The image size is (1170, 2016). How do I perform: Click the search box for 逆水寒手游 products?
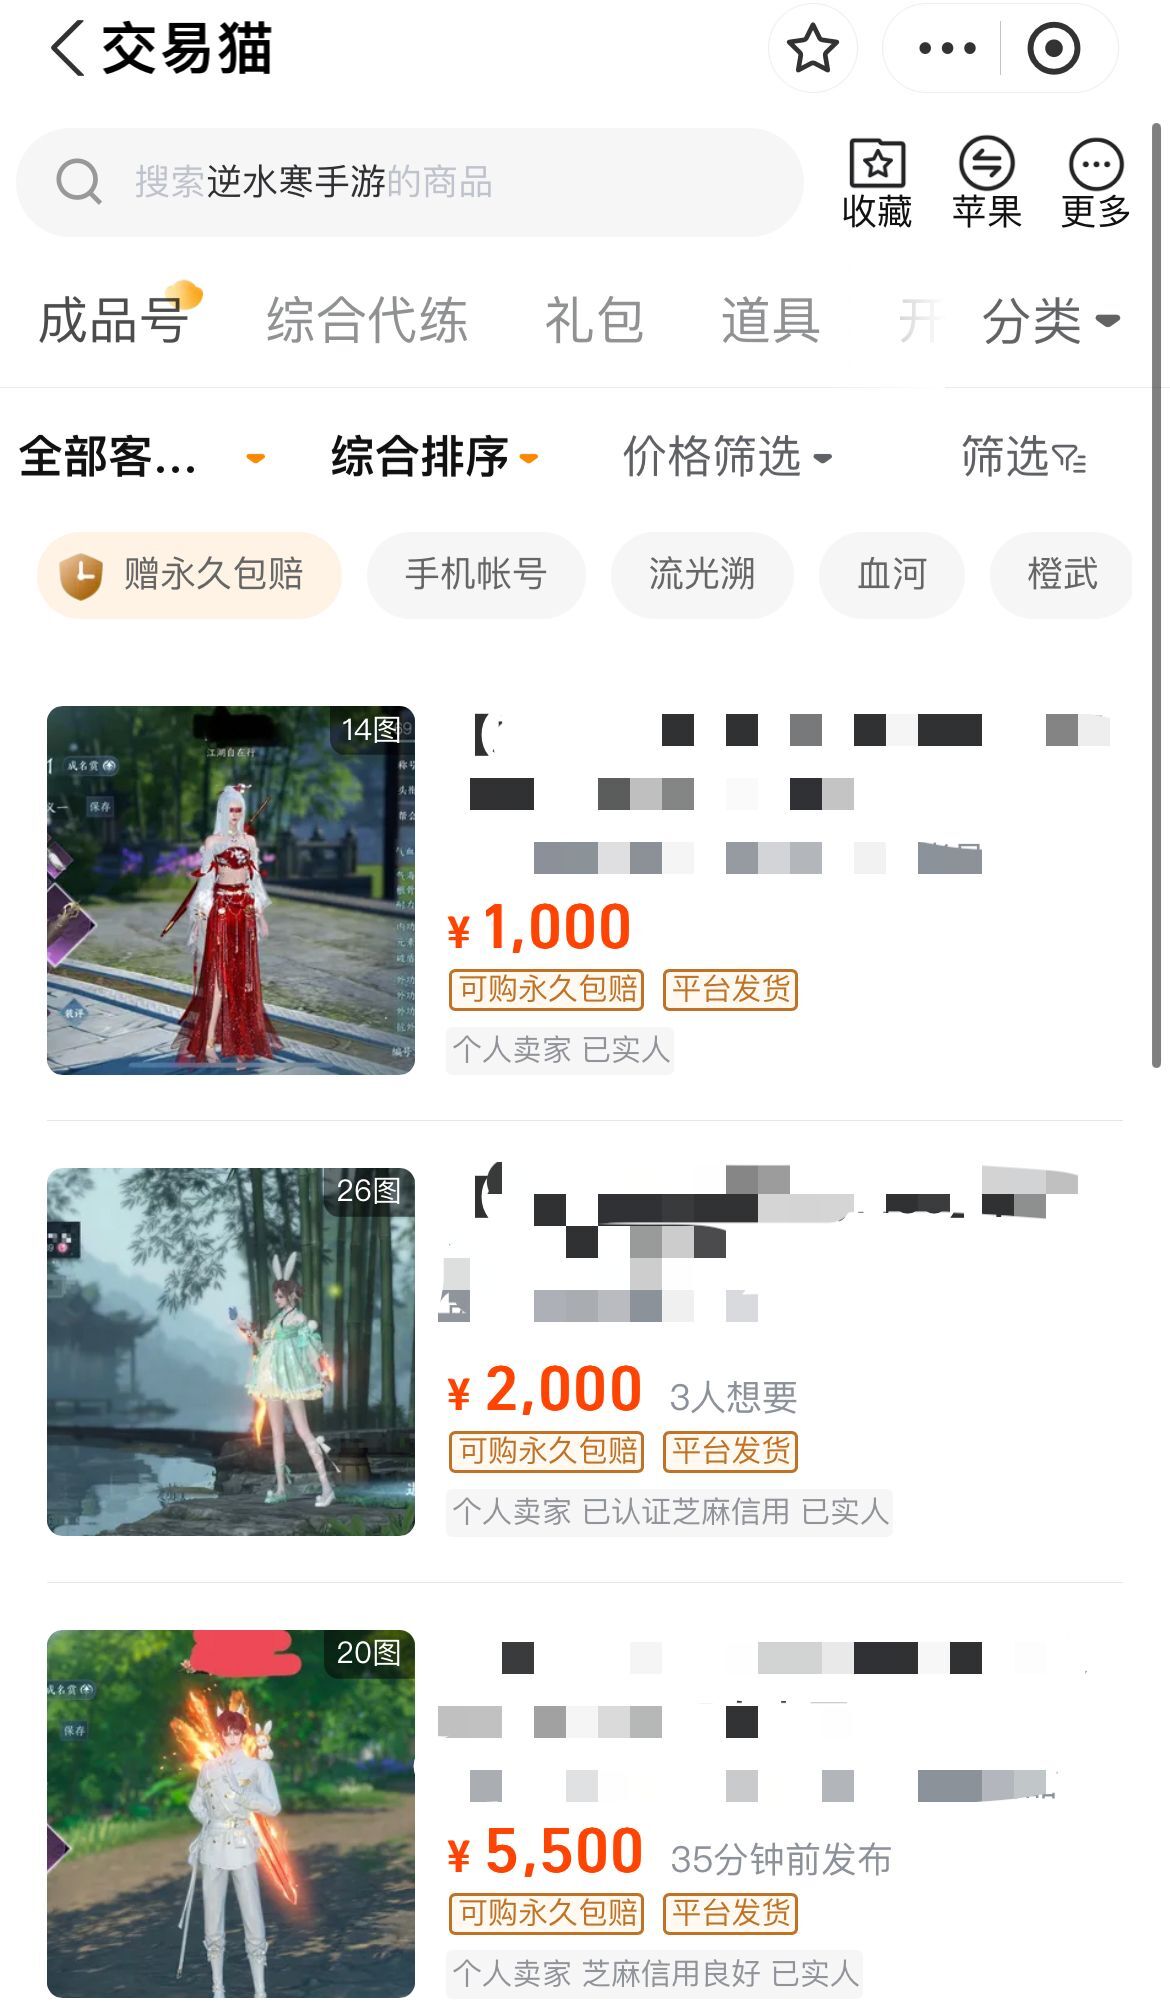[410, 182]
